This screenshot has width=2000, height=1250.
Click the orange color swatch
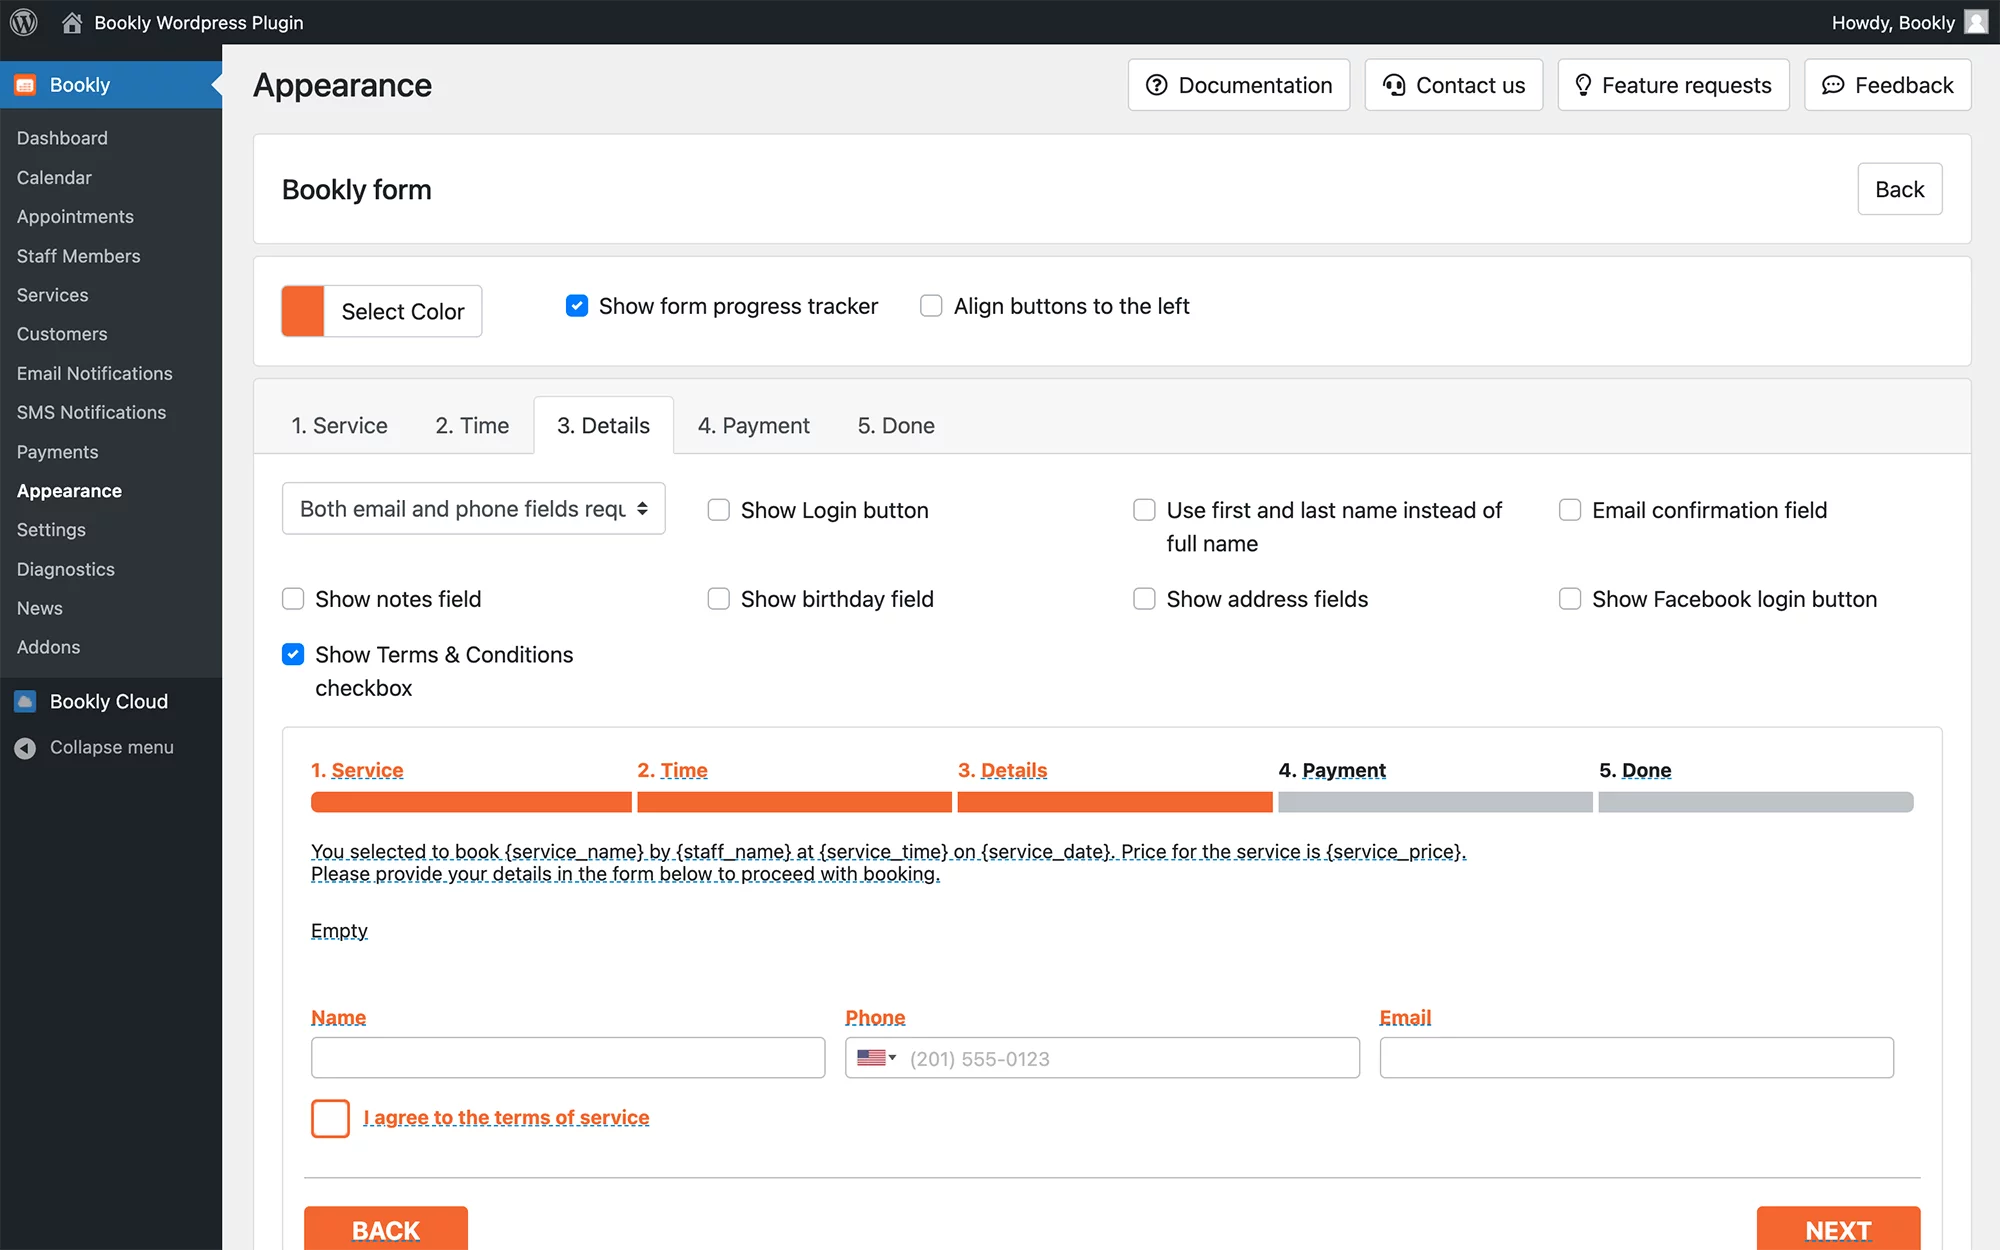(x=303, y=311)
